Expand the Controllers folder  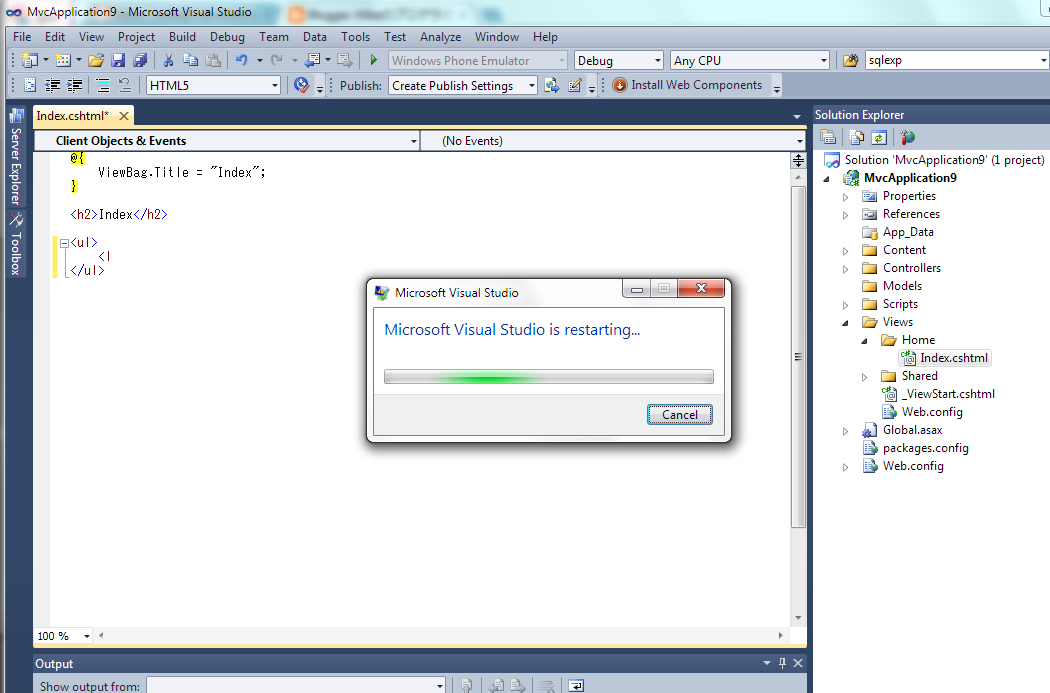click(x=845, y=269)
